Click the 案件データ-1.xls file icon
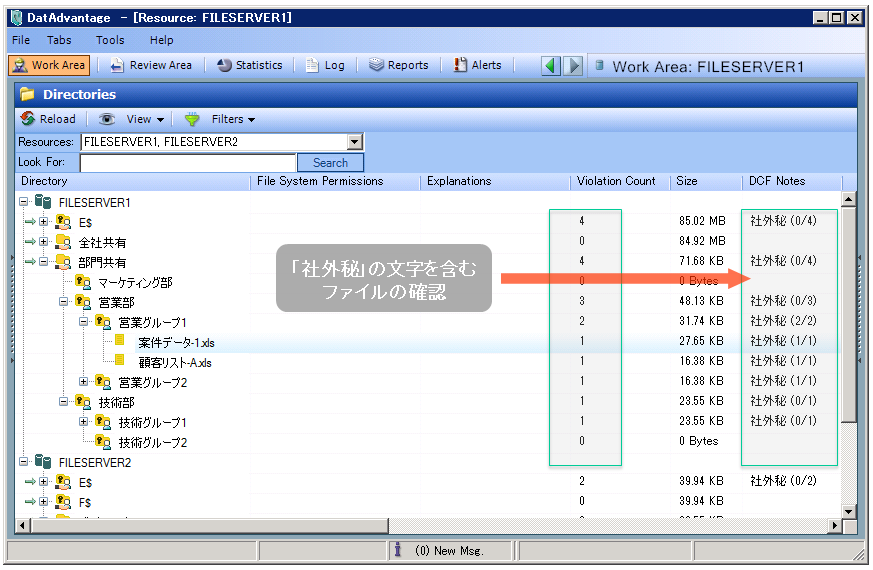 click(119, 340)
